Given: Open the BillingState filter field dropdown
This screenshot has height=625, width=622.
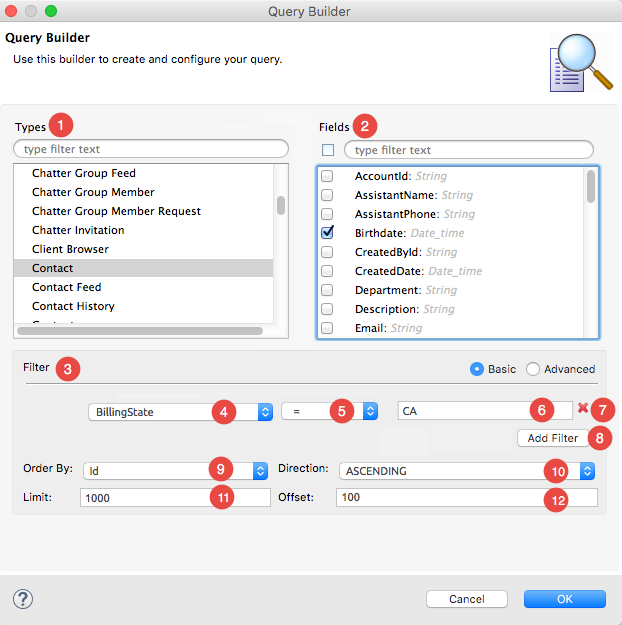Looking at the screenshot, I should tap(181, 412).
